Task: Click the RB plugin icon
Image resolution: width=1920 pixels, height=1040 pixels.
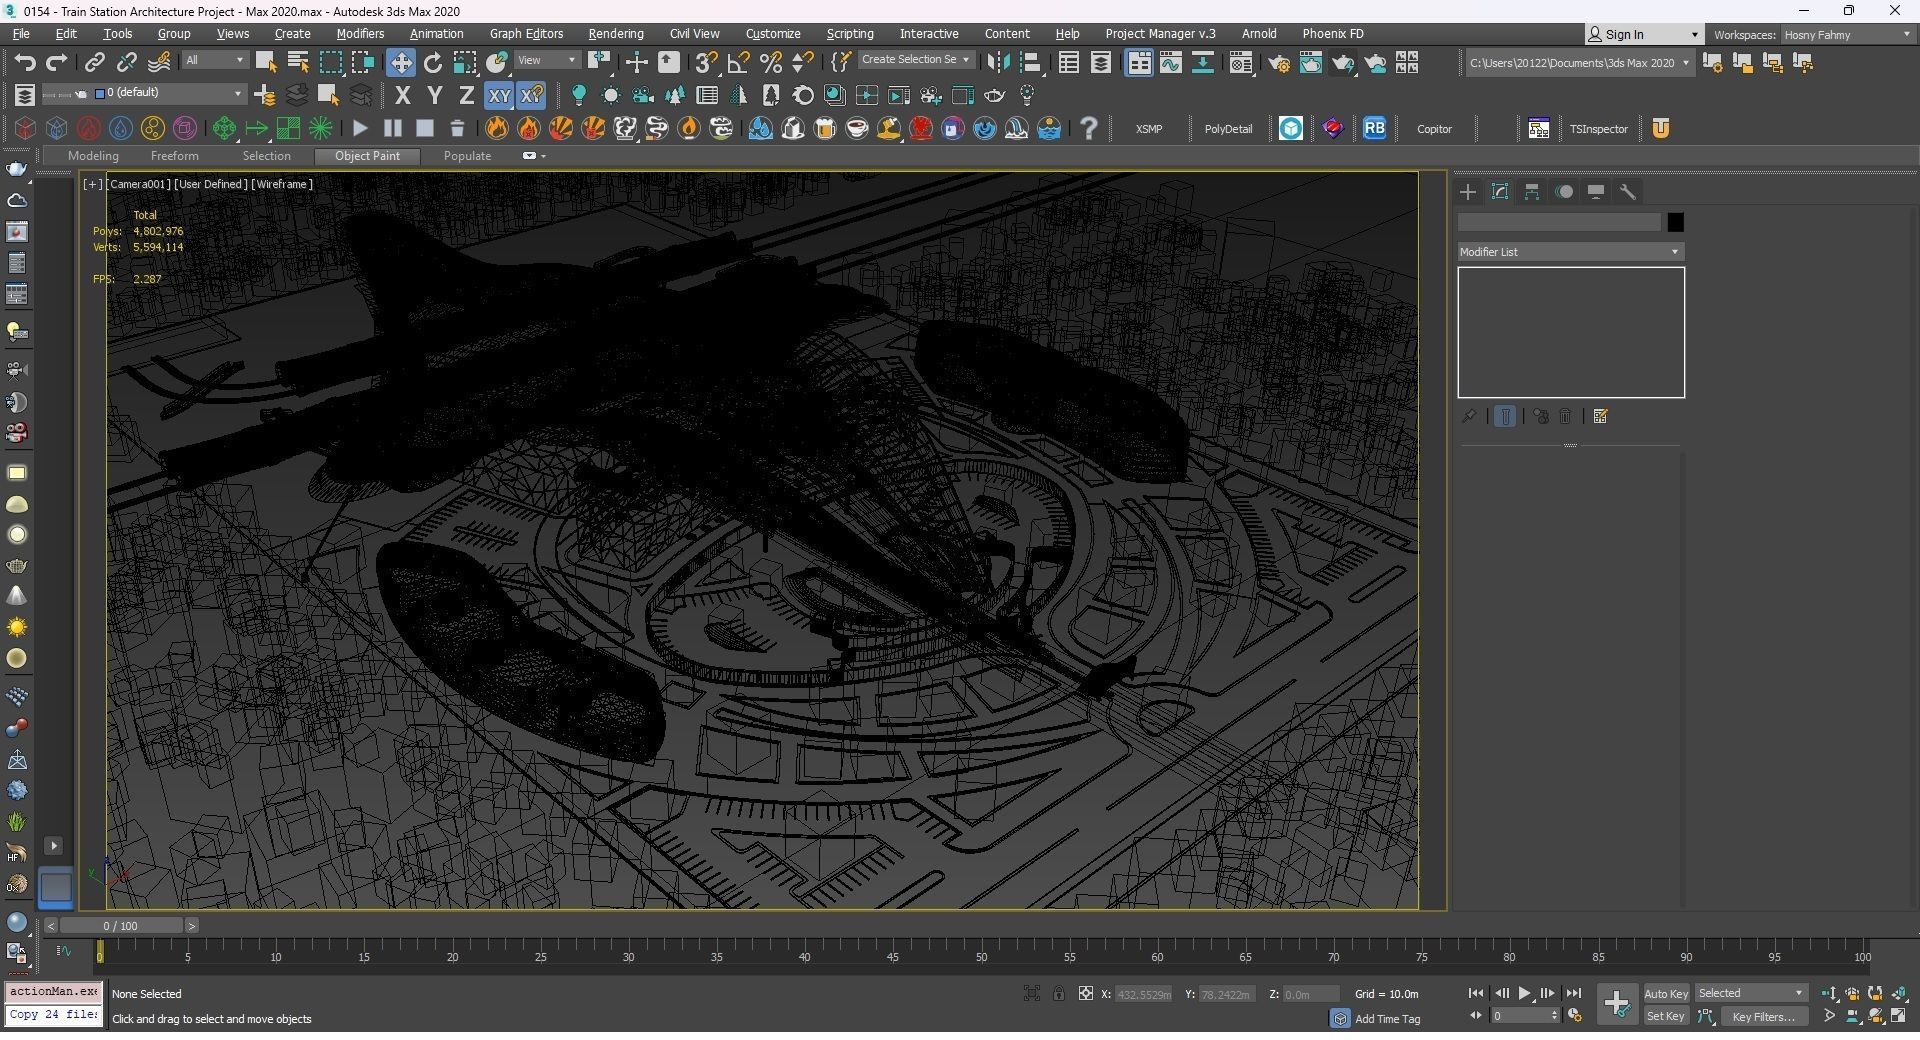Action: [x=1374, y=128]
